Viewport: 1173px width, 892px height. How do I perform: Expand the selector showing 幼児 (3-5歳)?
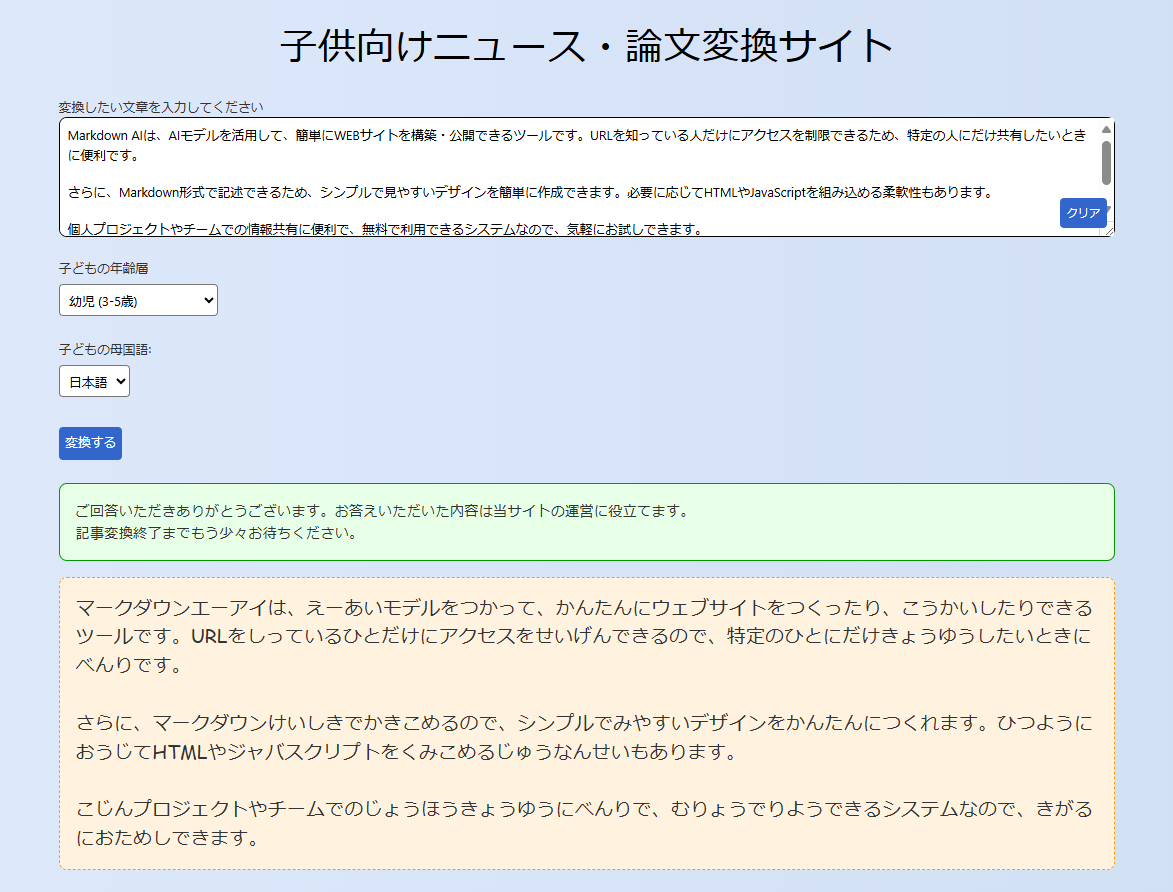coord(137,300)
